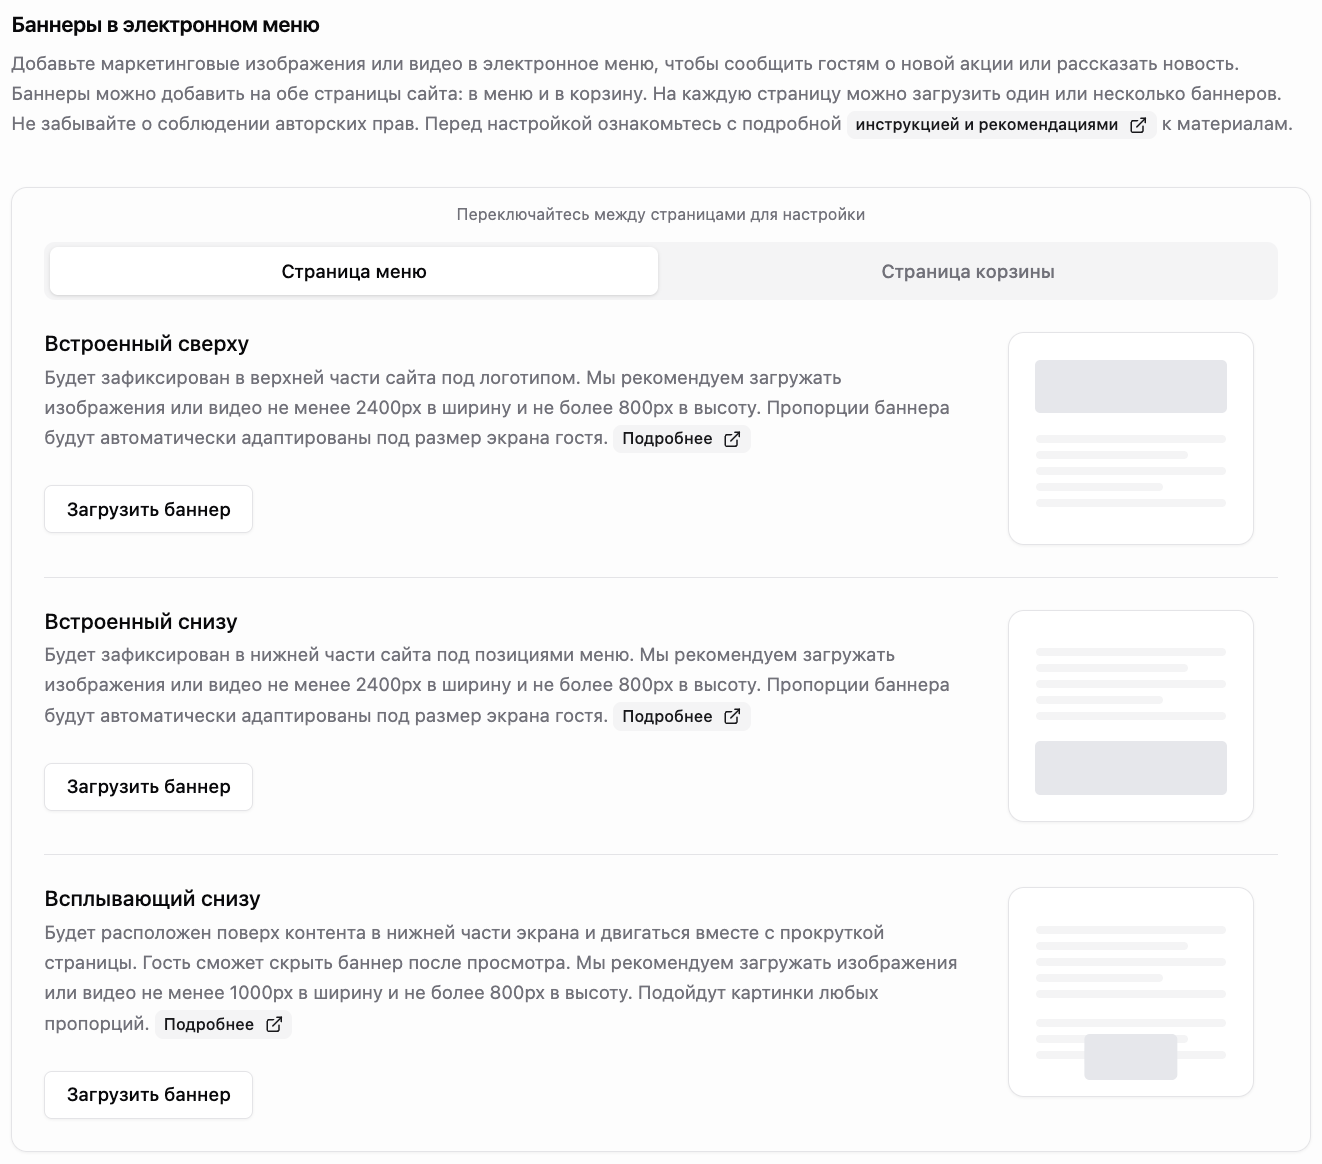Click external icon beside 'Подробнее' in Встроенный сверху
1322x1164 pixels.
point(732,439)
